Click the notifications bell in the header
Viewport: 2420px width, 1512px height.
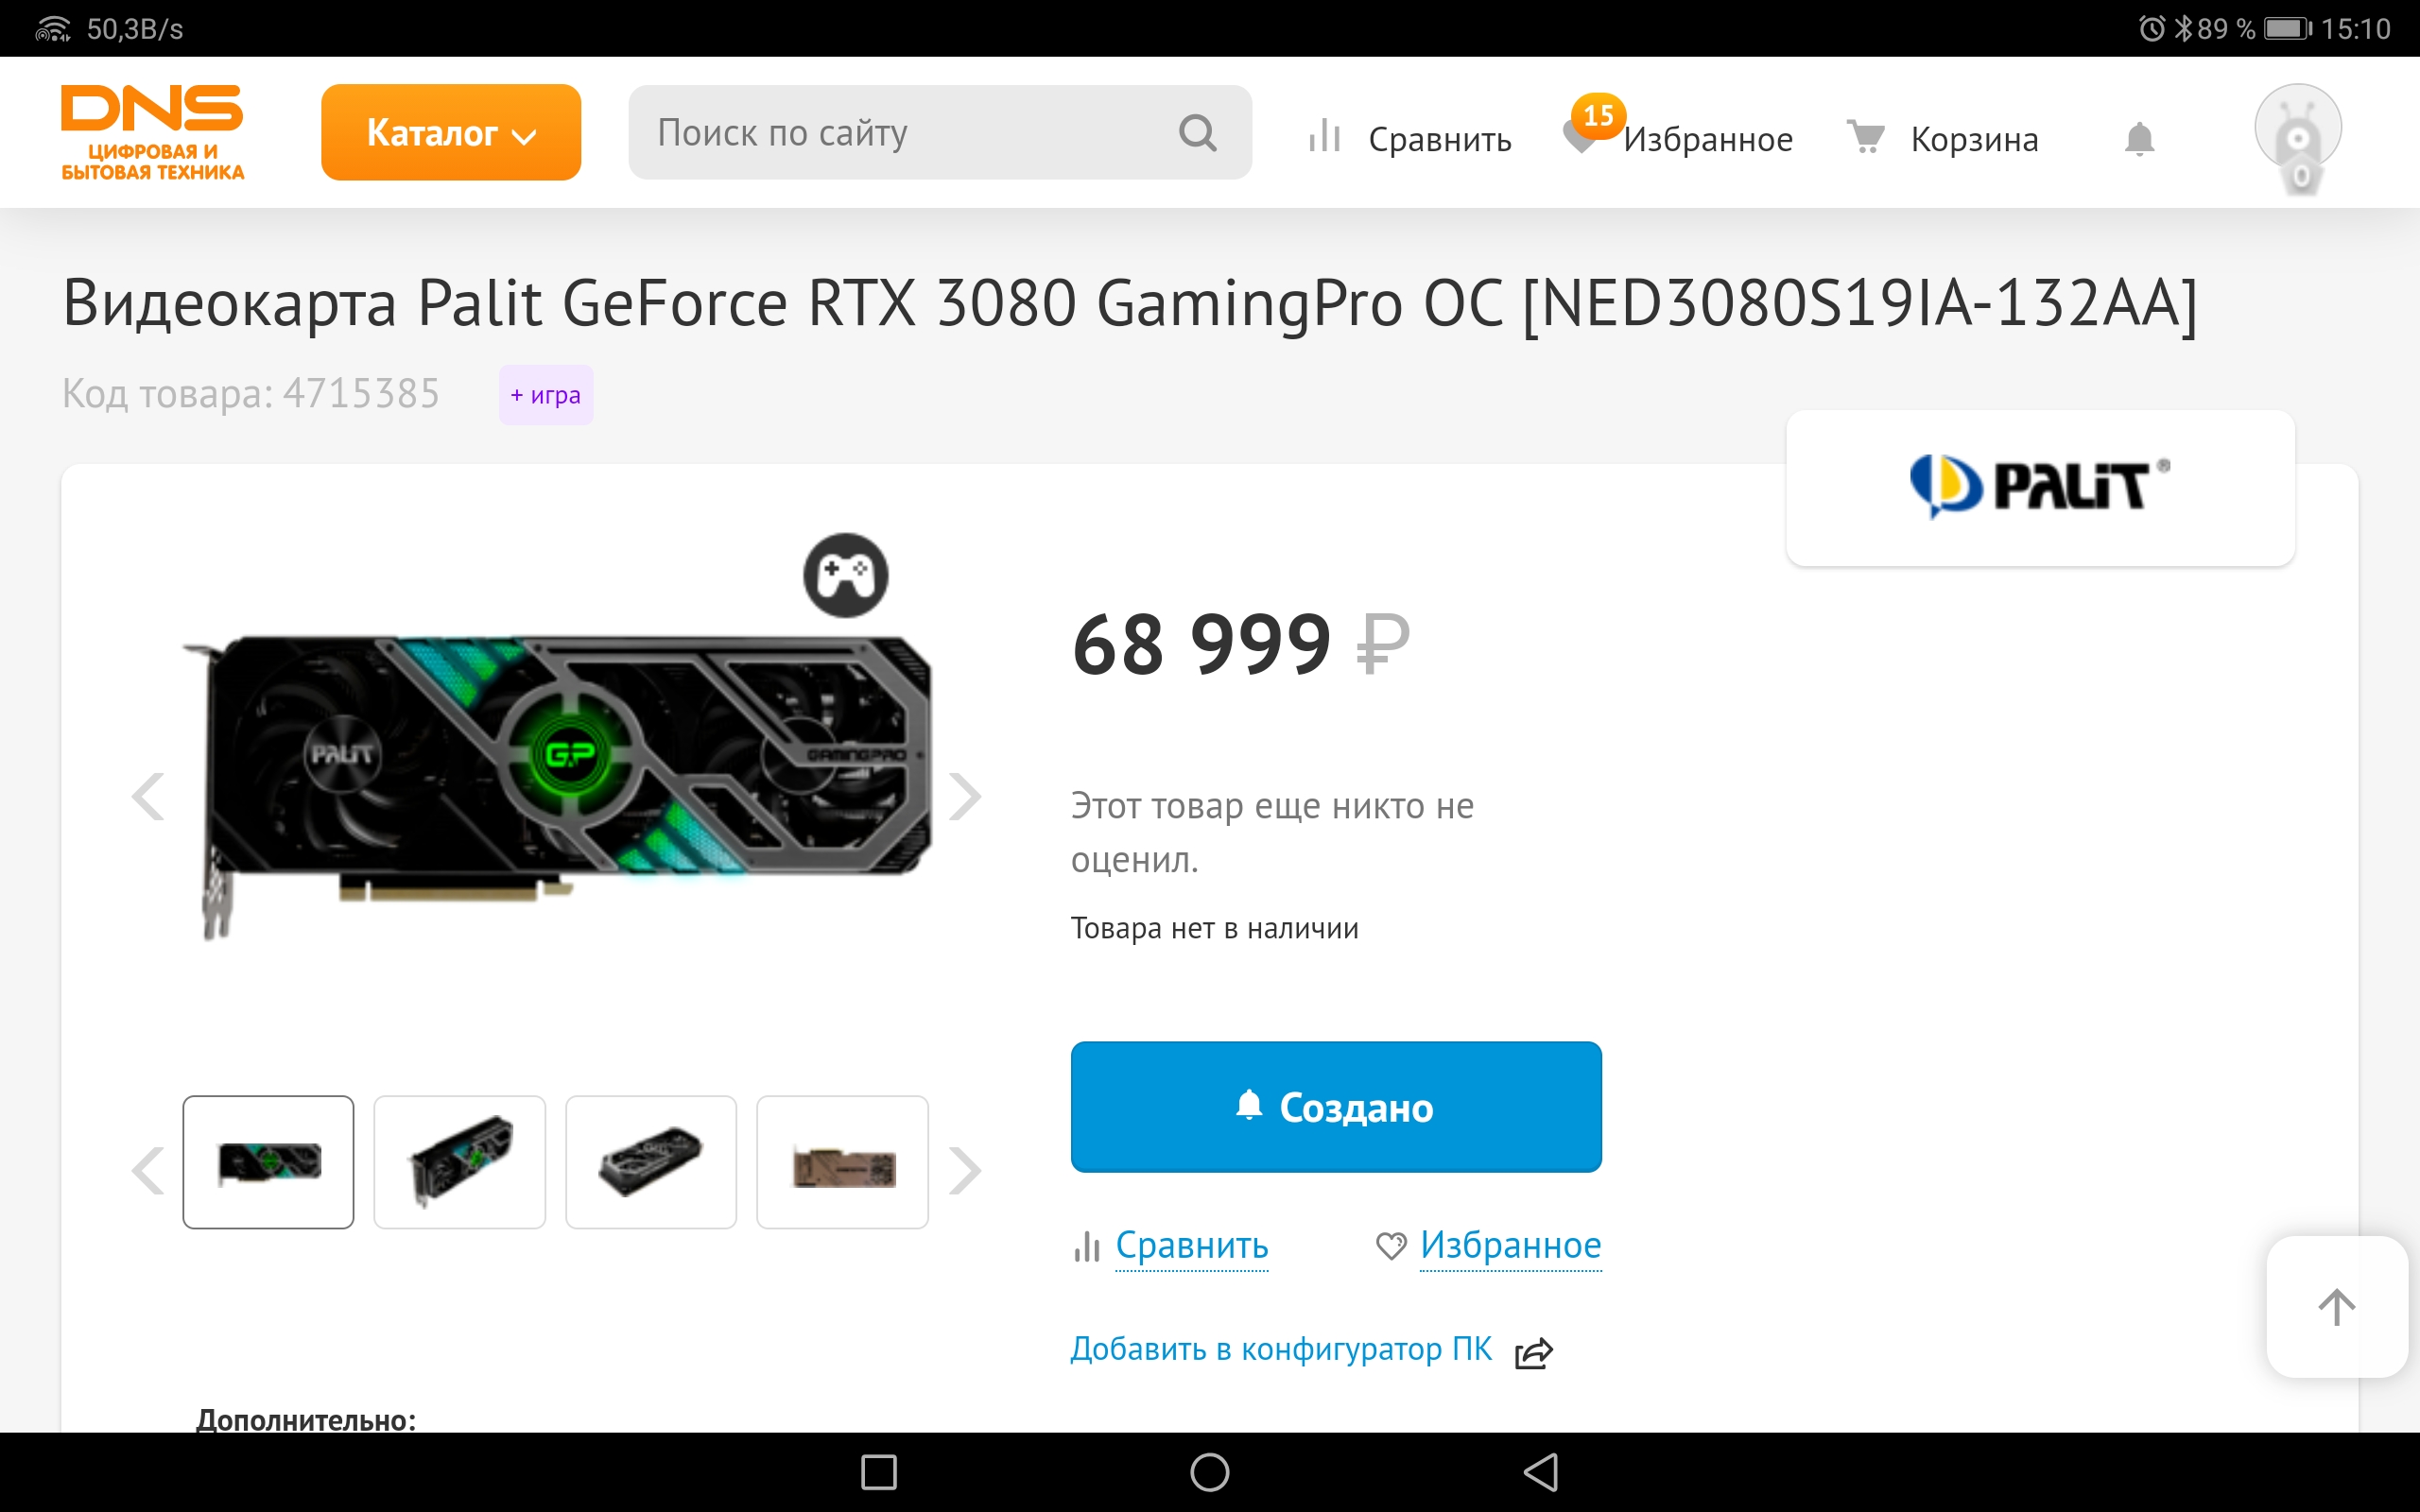point(2139,138)
